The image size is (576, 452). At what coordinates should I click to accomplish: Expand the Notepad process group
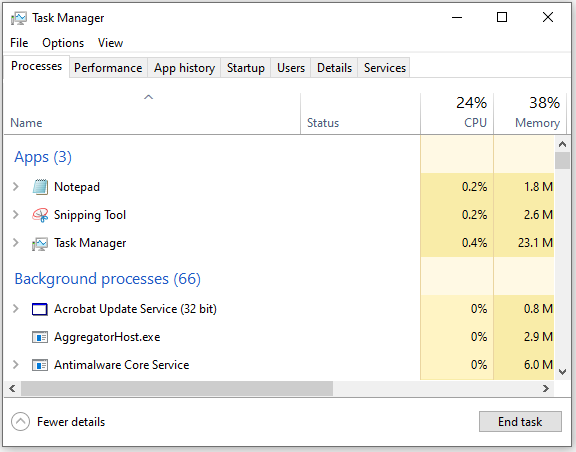[x=15, y=187]
